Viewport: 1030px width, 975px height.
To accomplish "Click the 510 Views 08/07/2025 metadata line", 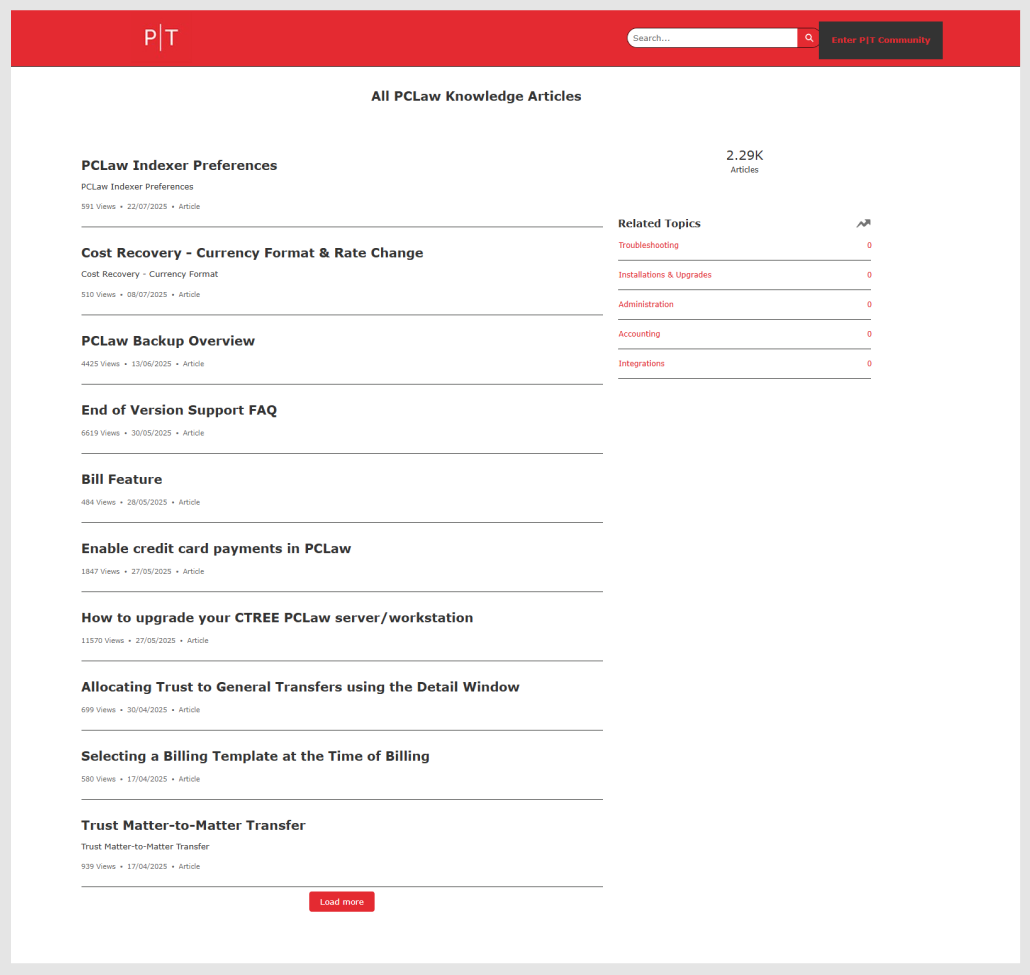I will [x=141, y=294].
